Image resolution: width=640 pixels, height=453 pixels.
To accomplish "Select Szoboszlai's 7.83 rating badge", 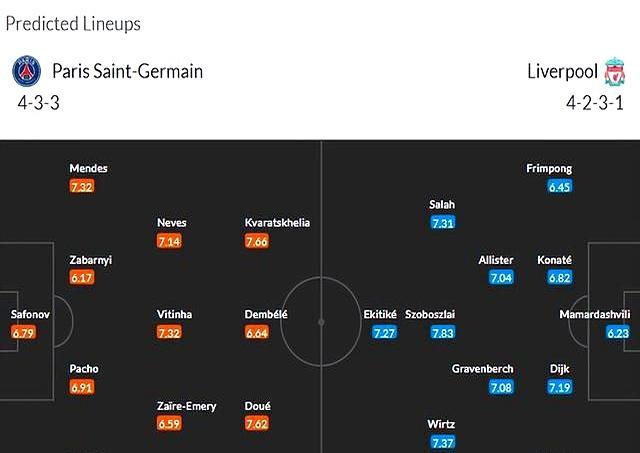I will [x=443, y=333].
